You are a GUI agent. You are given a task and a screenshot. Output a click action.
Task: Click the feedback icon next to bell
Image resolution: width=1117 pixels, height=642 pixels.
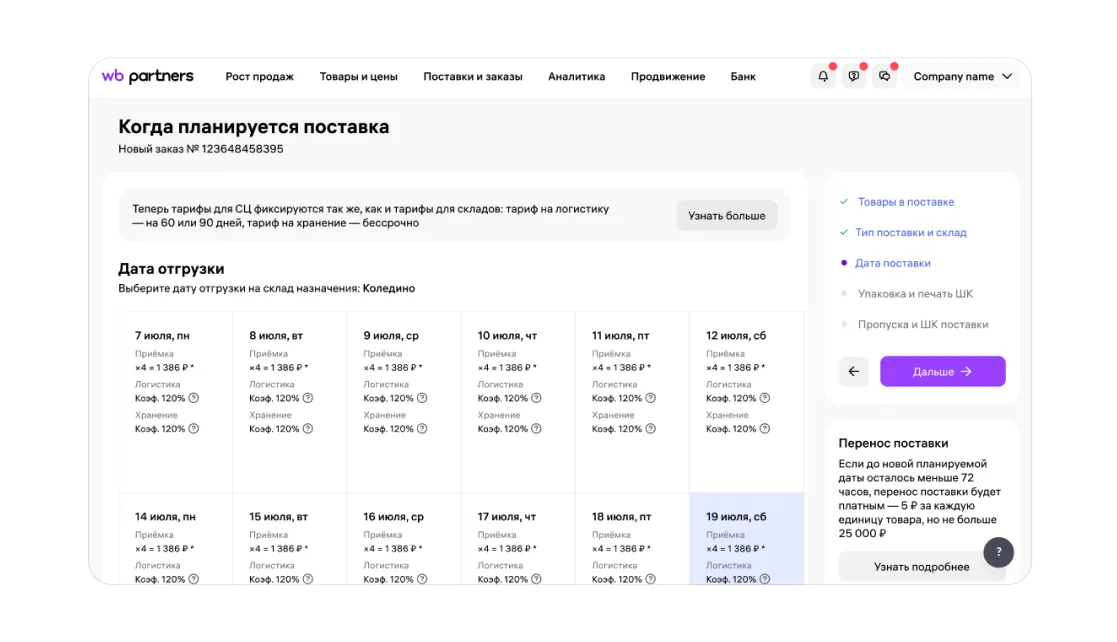coord(854,77)
